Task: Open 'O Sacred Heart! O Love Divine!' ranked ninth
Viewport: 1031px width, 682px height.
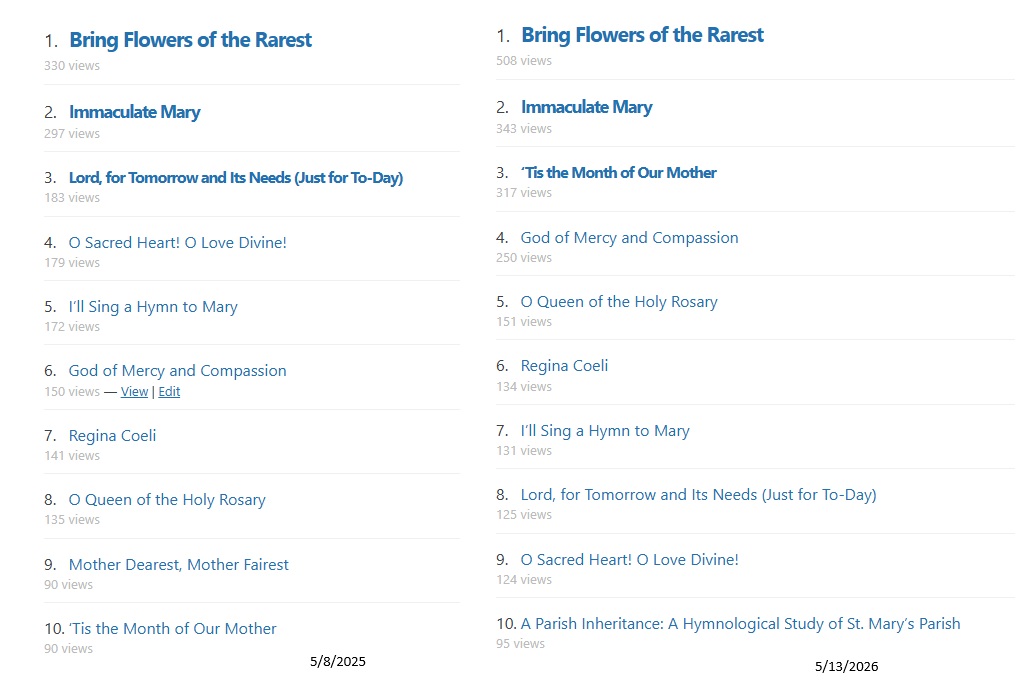Action: (x=630, y=560)
